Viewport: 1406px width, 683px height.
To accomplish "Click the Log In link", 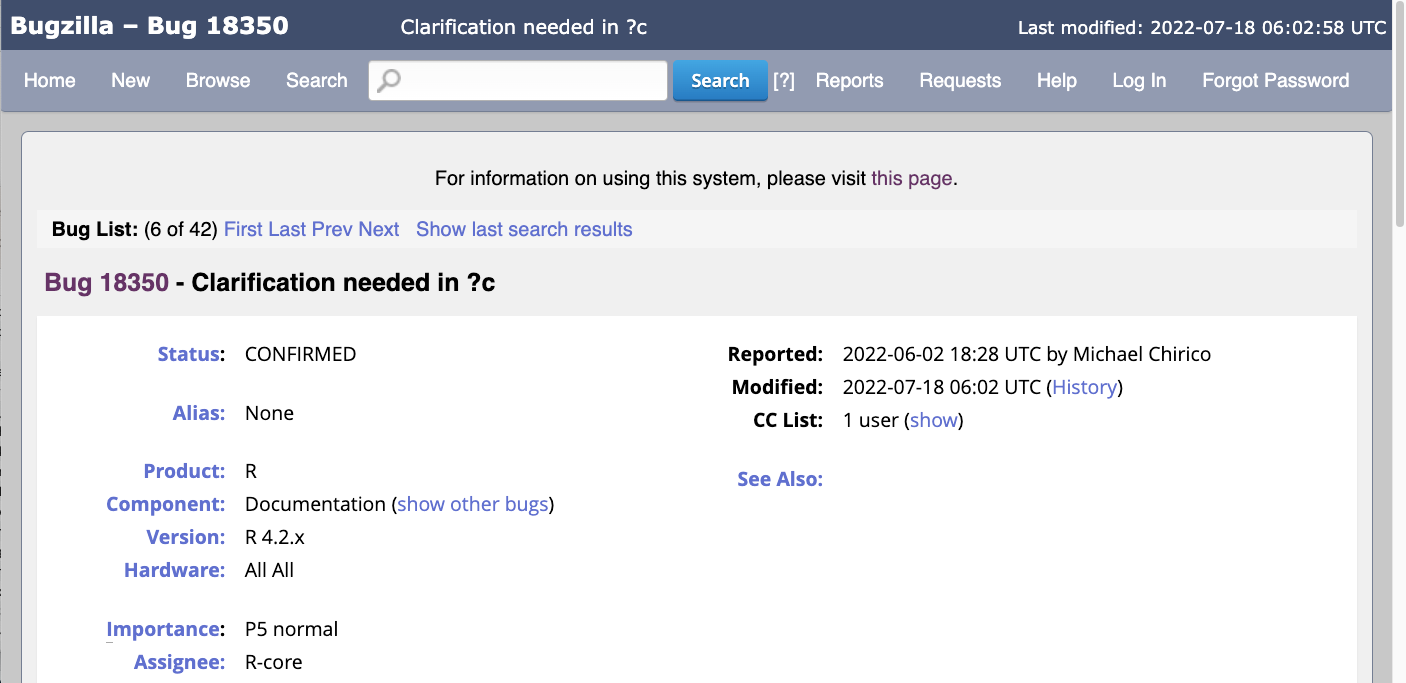I will point(1139,81).
